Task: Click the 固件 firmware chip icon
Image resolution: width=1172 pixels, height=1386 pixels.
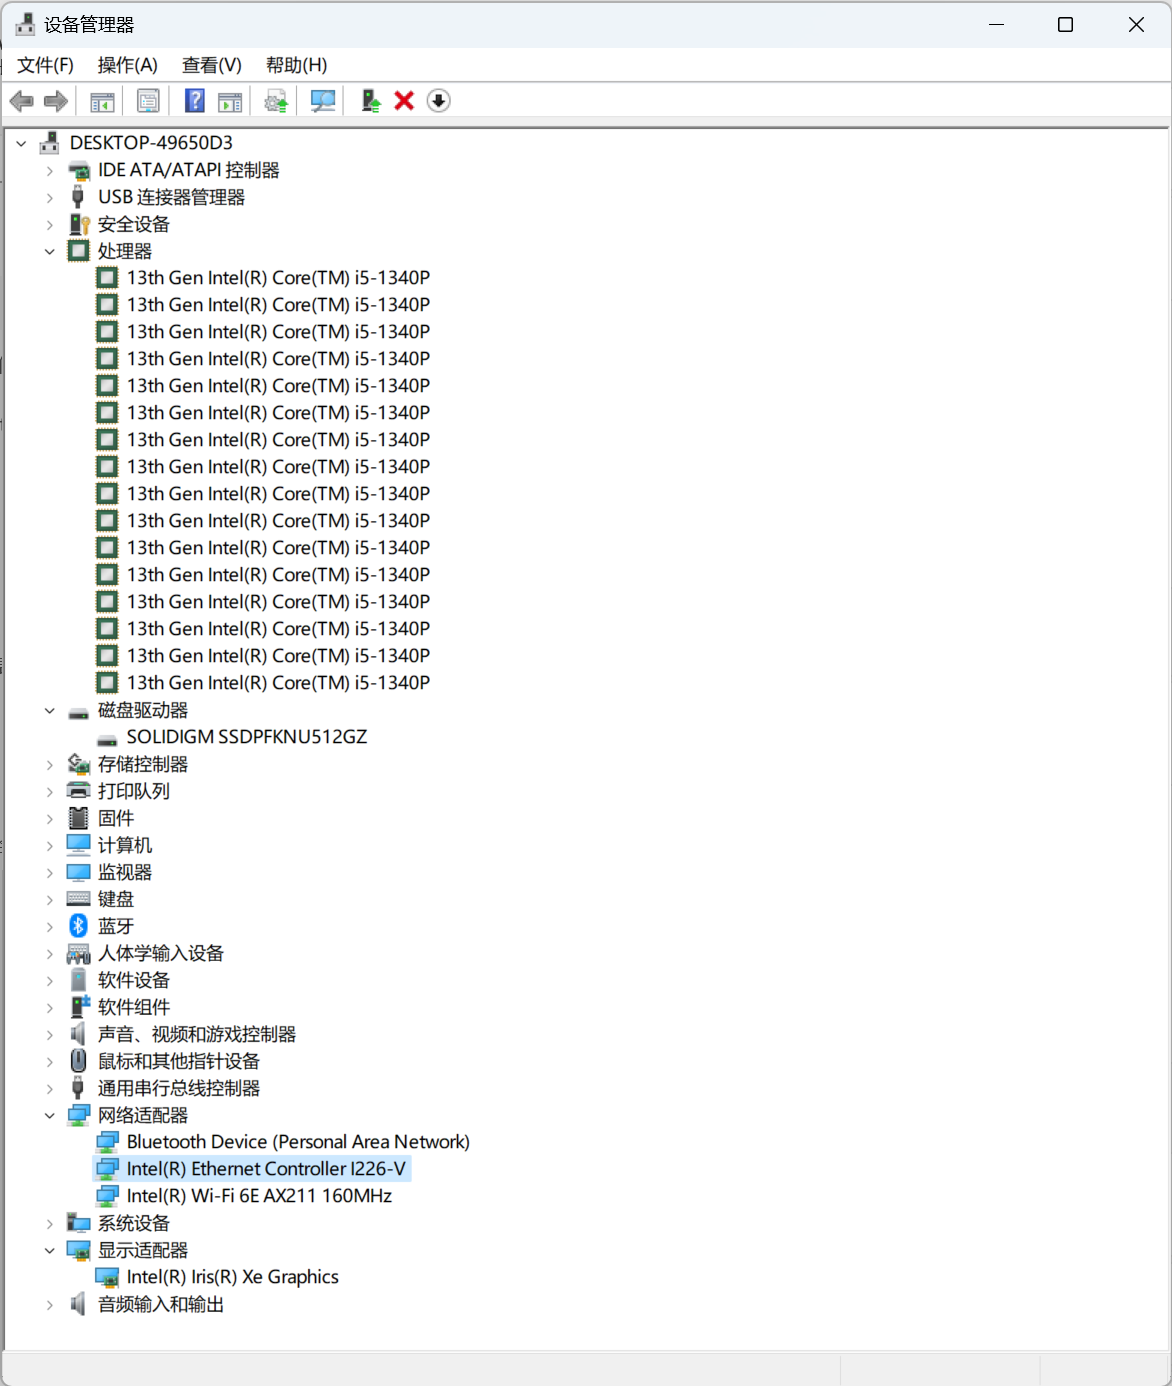Action: tap(78, 818)
